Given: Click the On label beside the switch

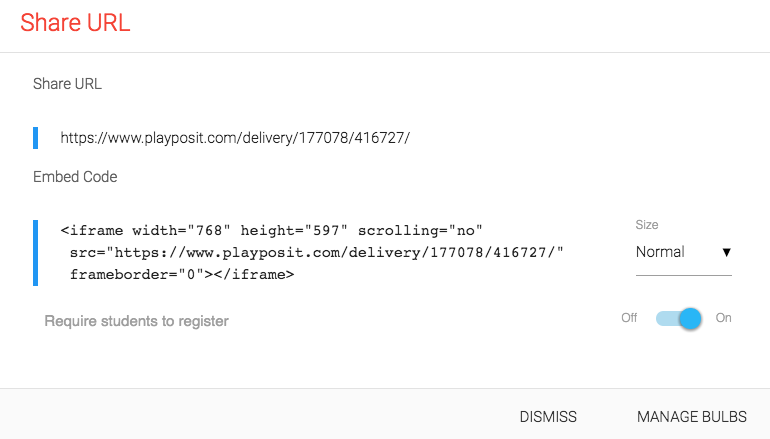Looking at the screenshot, I should pos(723,318).
